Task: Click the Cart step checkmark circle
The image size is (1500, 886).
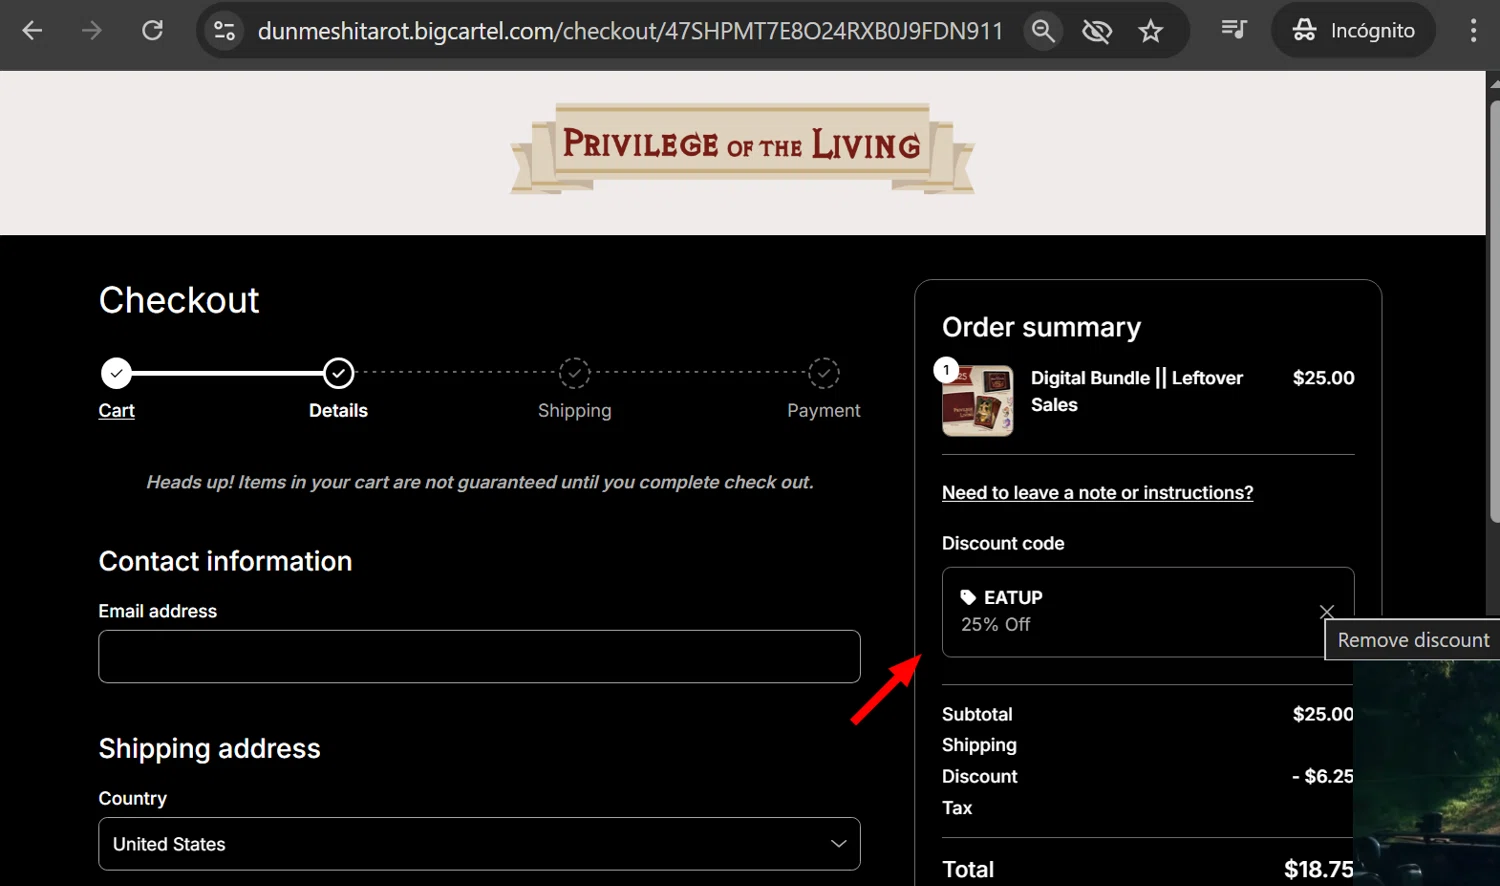Action: pyautogui.click(x=116, y=373)
